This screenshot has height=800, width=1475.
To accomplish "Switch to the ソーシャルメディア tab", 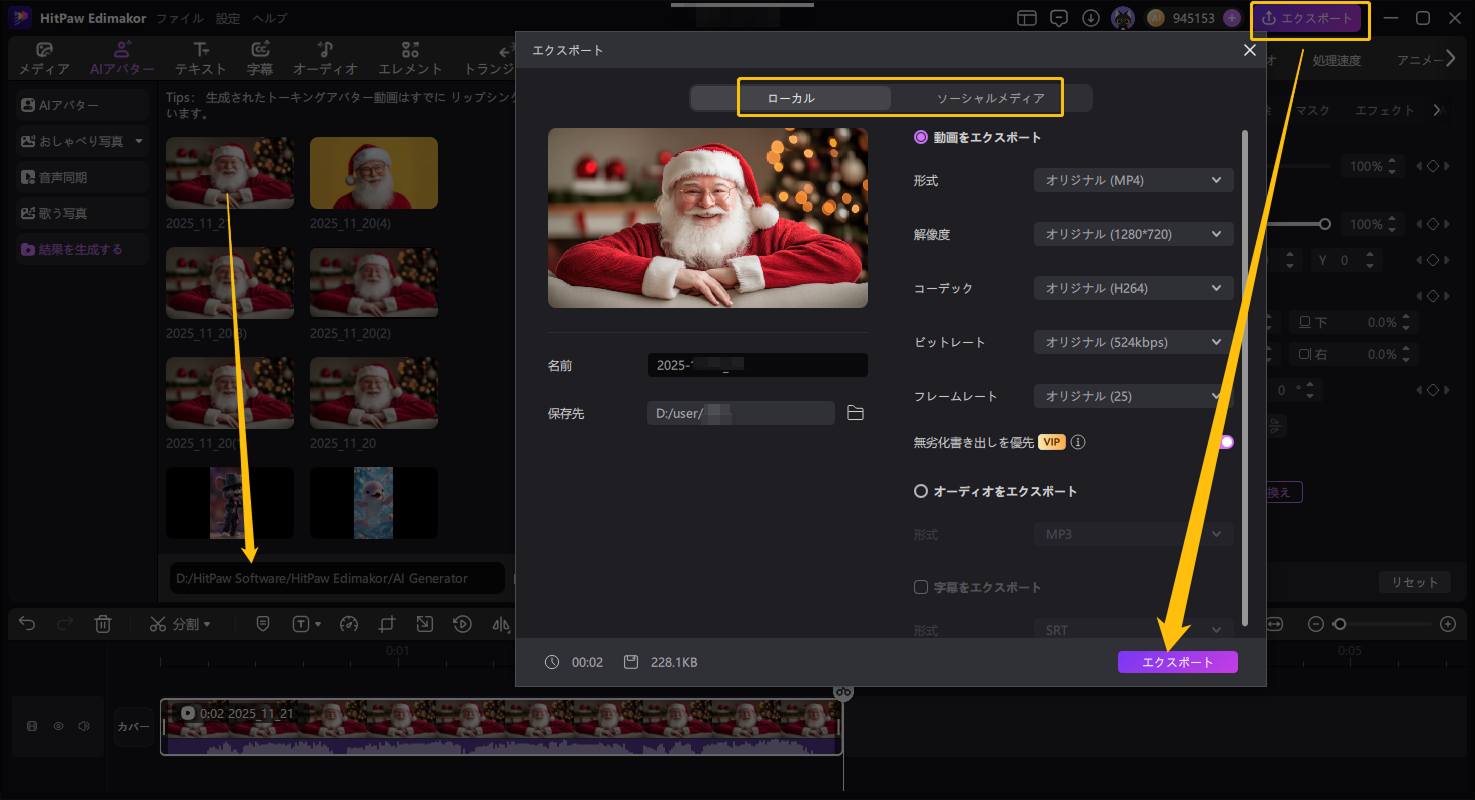I will tap(990, 98).
